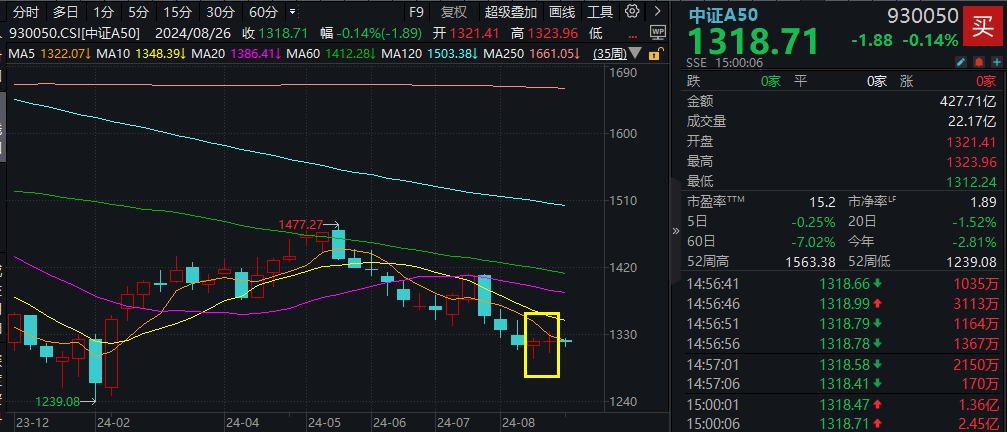Toggle 超级叠加 overlay option
The image size is (1007, 432).
coord(510,12)
